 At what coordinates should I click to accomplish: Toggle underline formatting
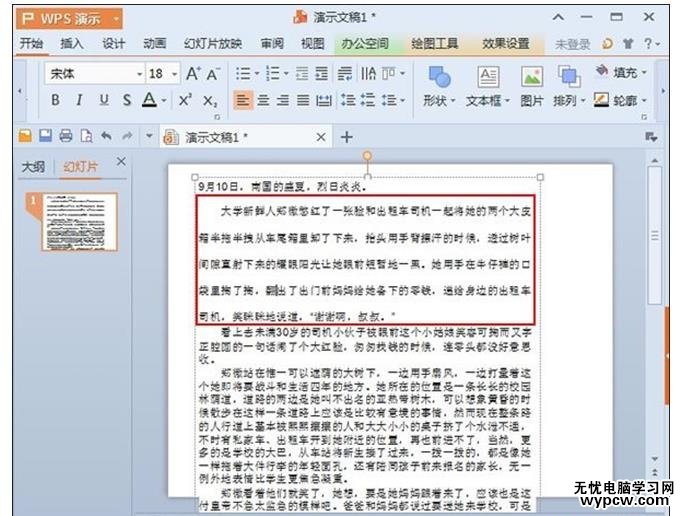[104, 100]
